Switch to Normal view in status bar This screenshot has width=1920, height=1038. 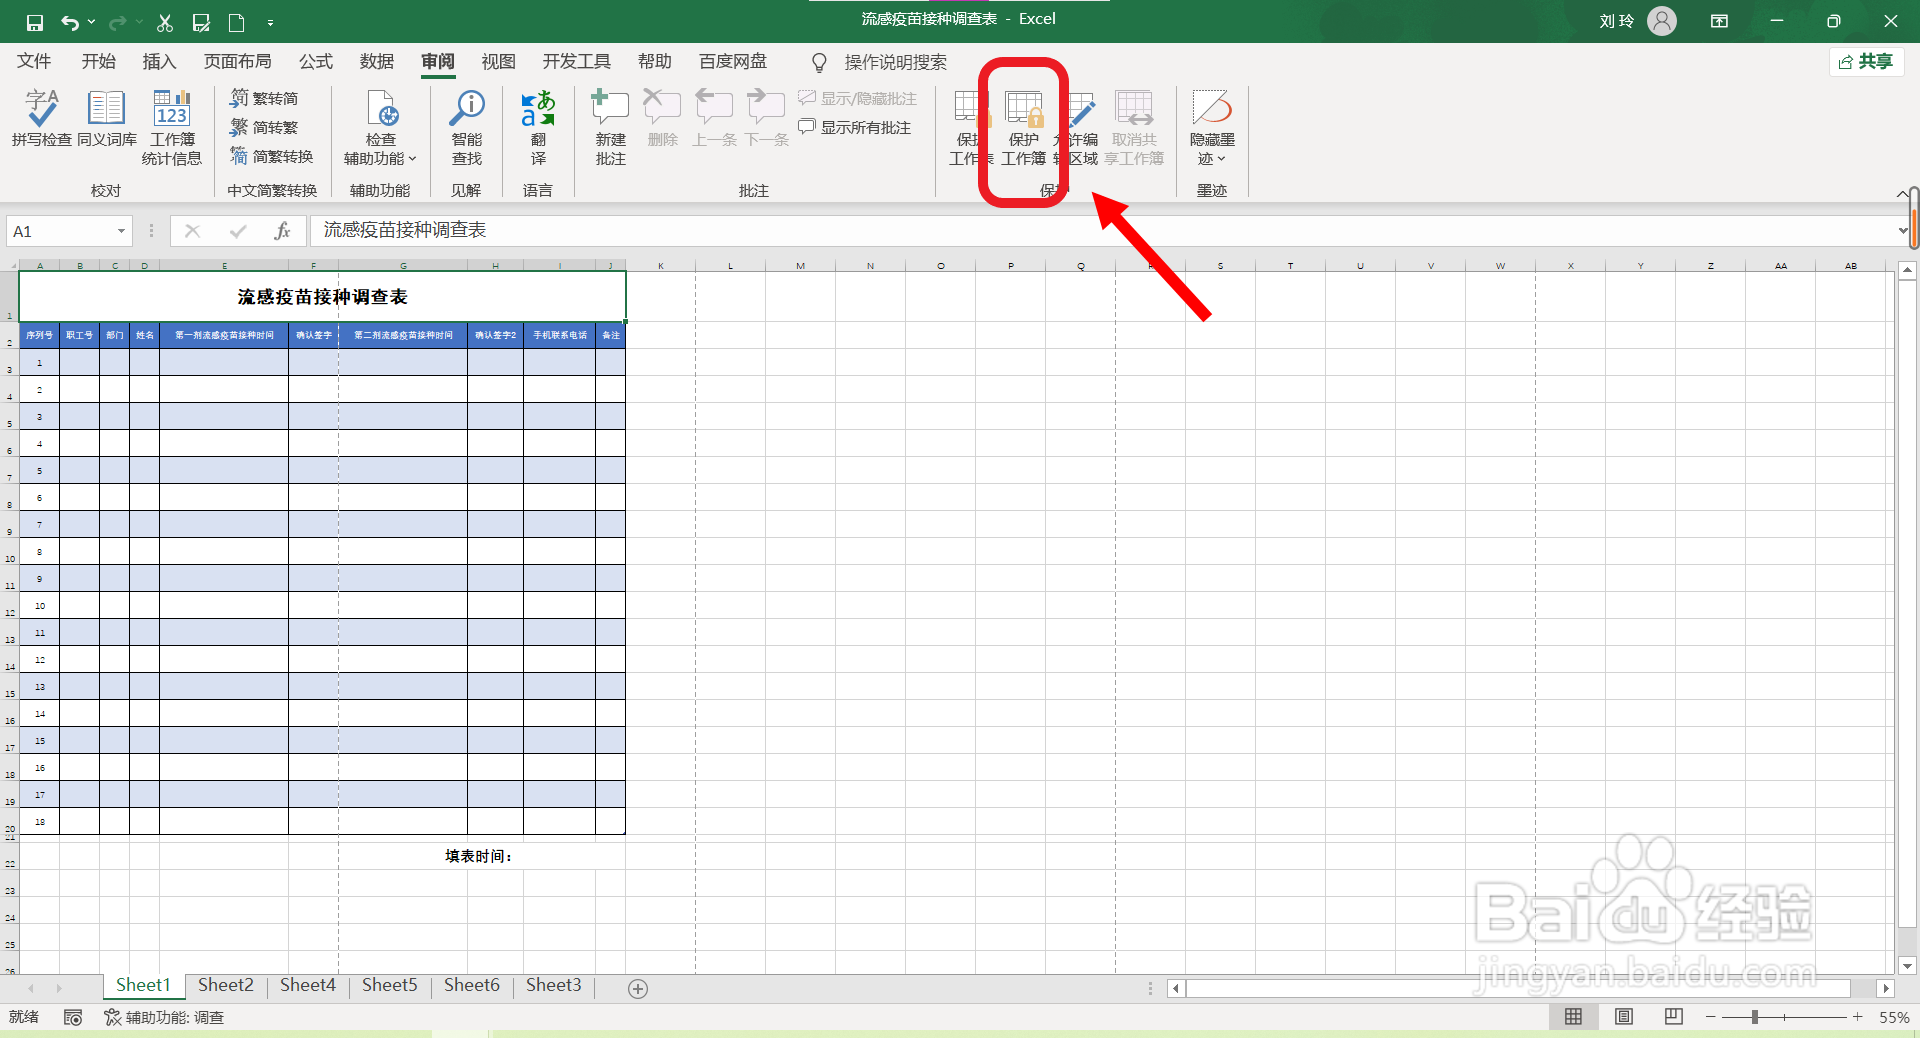pos(1573,1017)
